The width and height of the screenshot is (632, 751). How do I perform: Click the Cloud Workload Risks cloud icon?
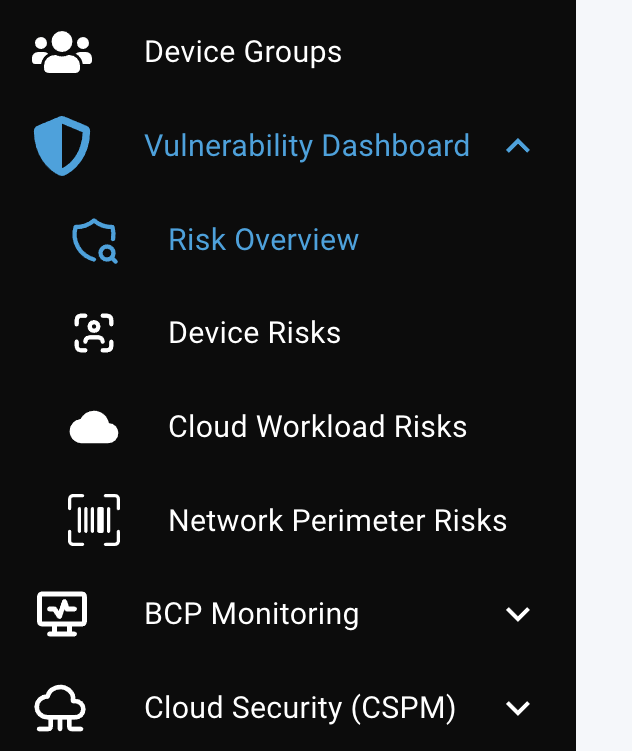94,428
